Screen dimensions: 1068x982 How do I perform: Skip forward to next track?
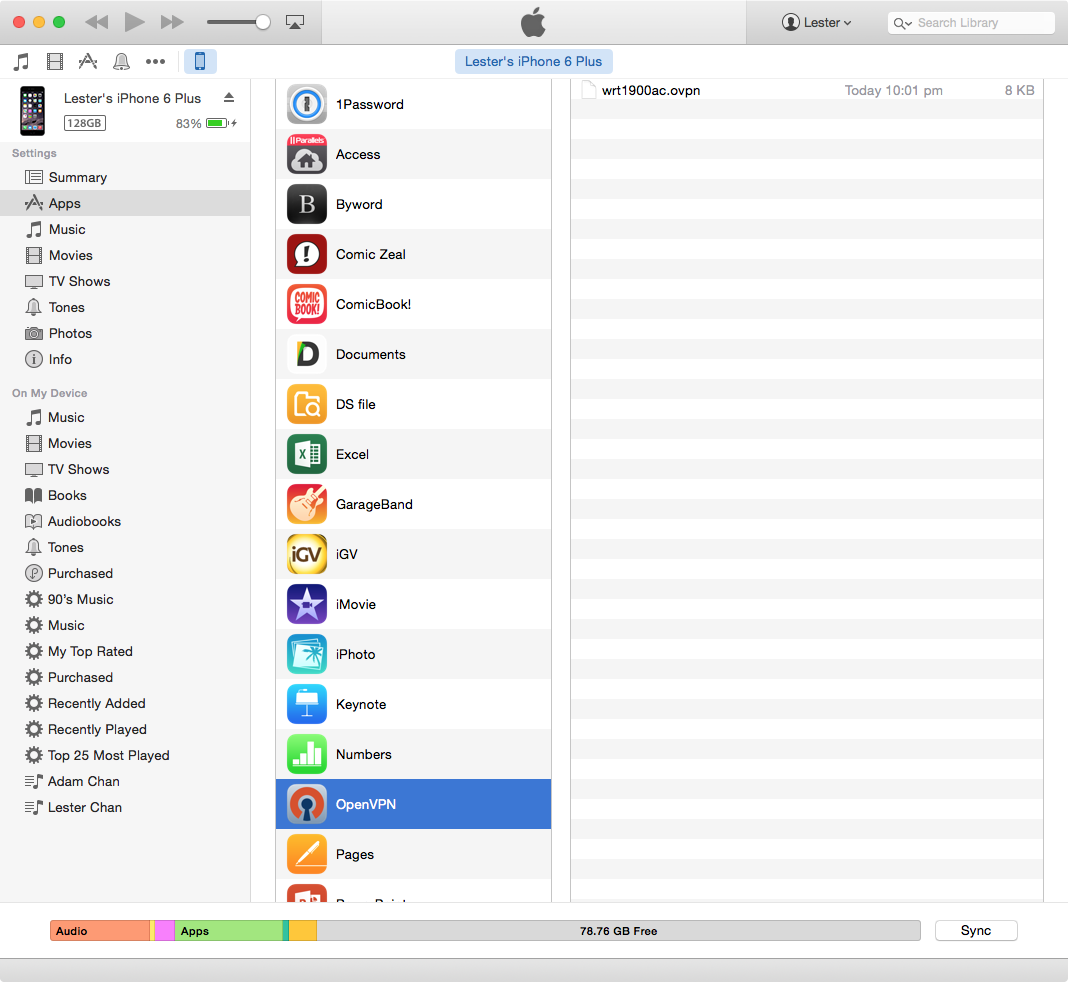coord(172,22)
